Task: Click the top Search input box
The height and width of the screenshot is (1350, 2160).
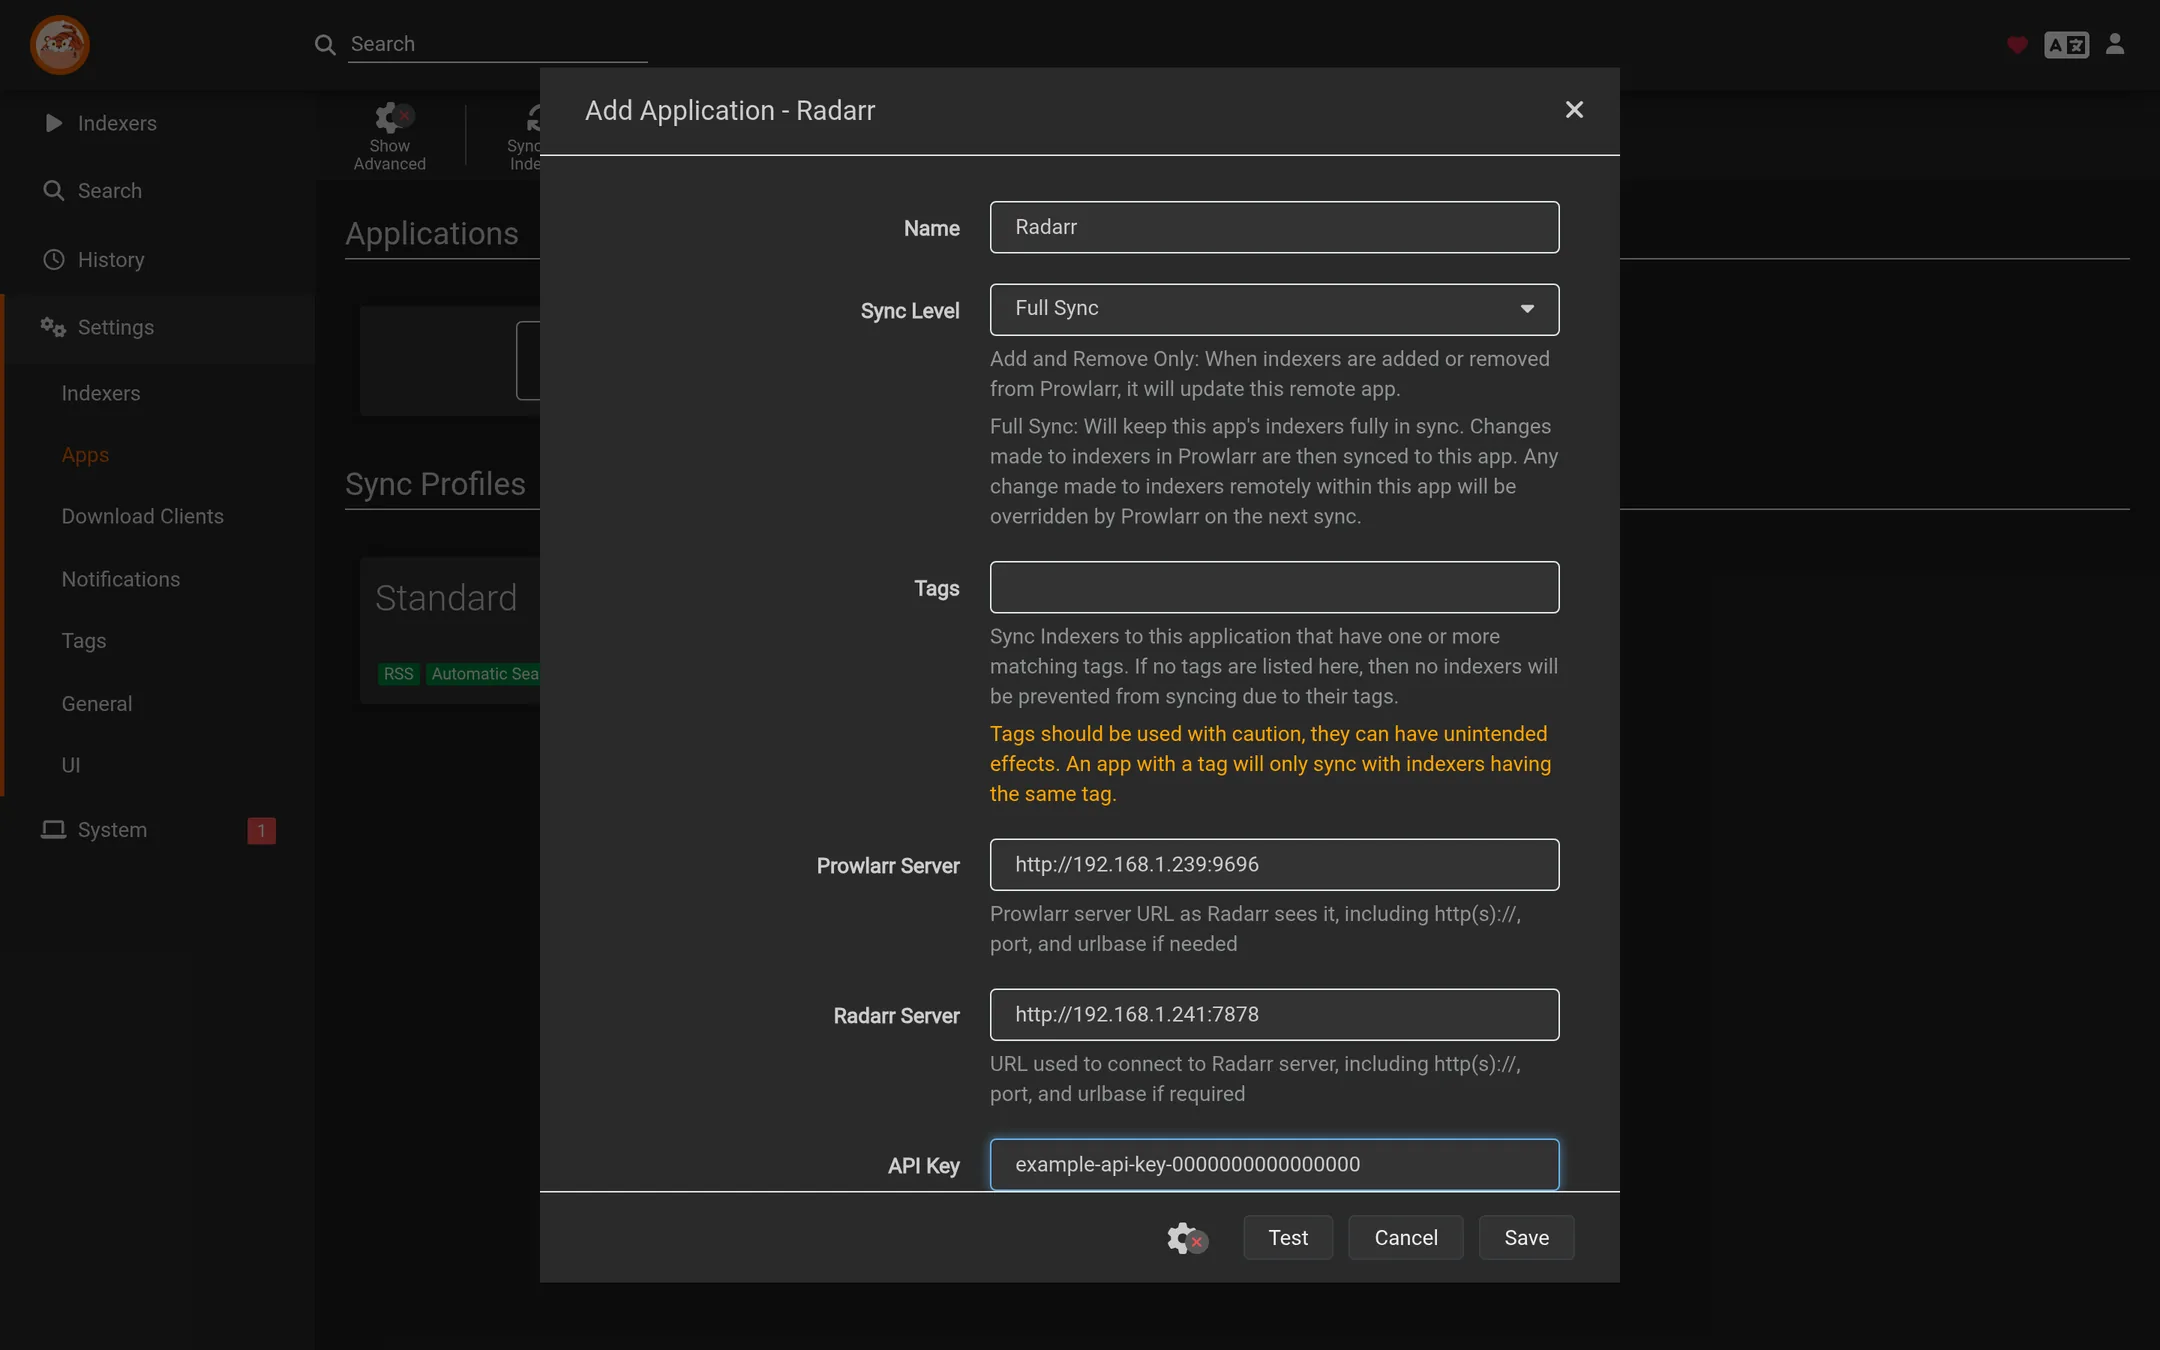Action: click(498, 44)
